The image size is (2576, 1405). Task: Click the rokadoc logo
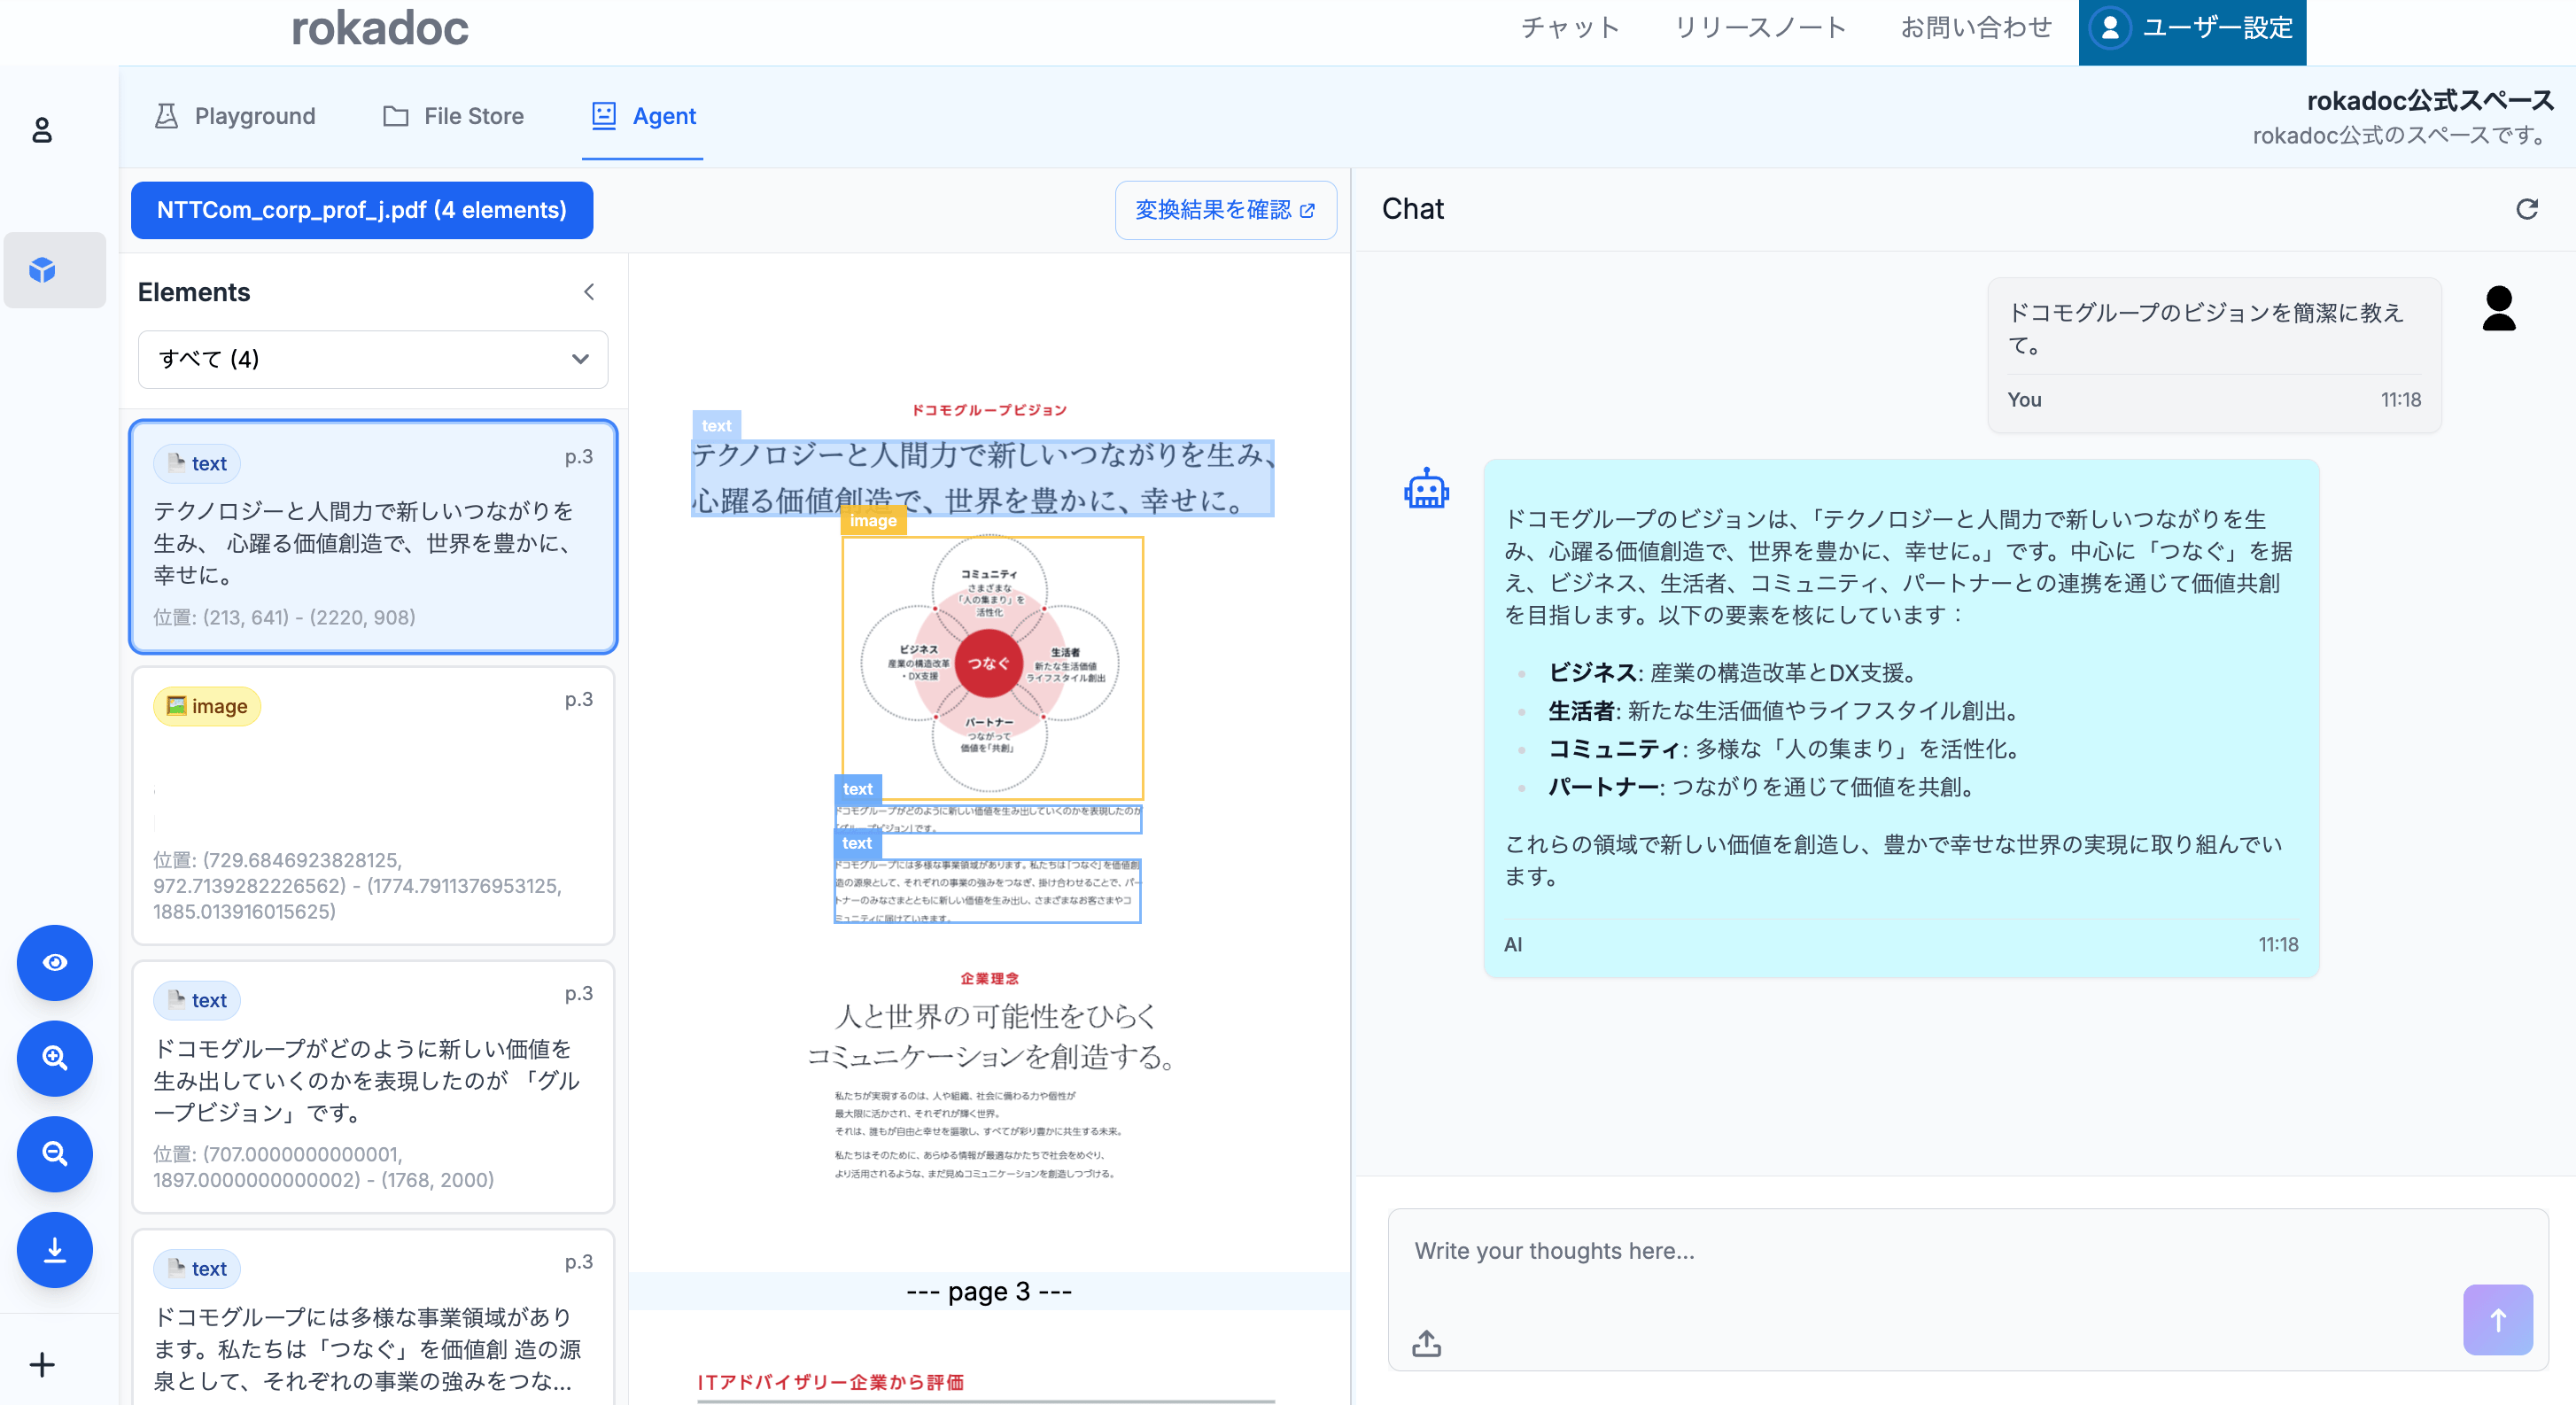click(x=380, y=28)
